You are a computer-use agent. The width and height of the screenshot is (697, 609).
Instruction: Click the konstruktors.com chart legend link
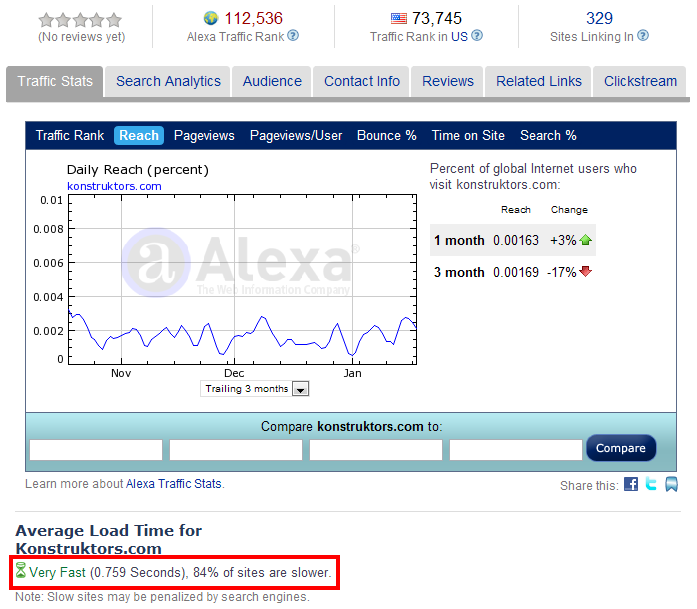point(114,186)
